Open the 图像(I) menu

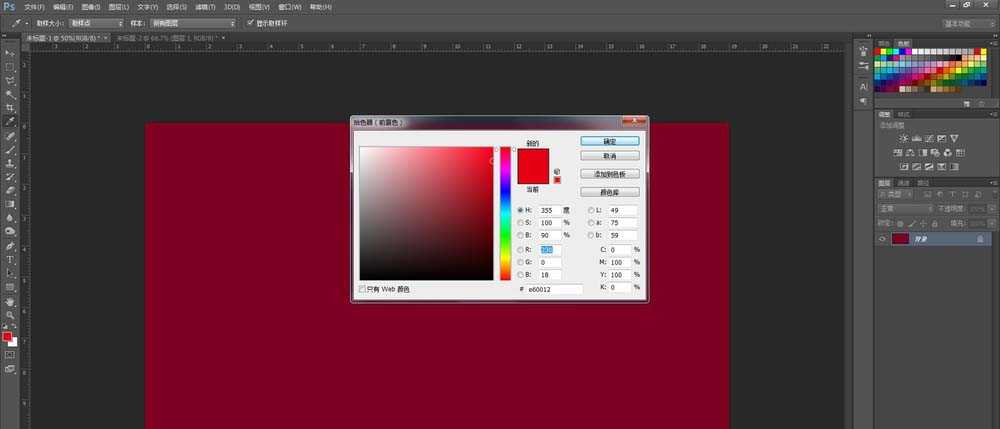89,6
